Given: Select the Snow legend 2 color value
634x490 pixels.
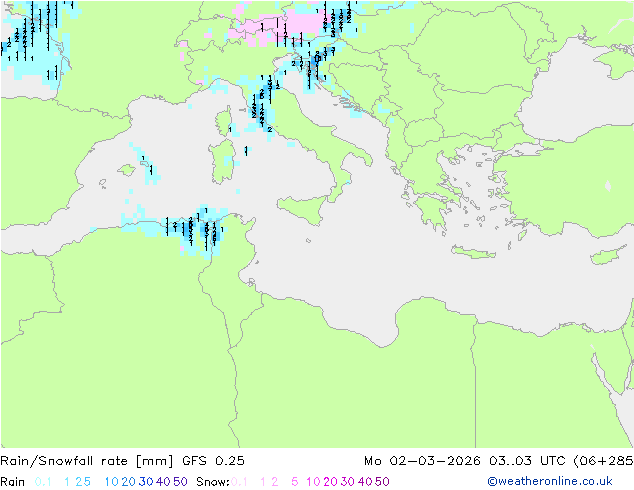Looking at the screenshot, I should coord(275,482).
